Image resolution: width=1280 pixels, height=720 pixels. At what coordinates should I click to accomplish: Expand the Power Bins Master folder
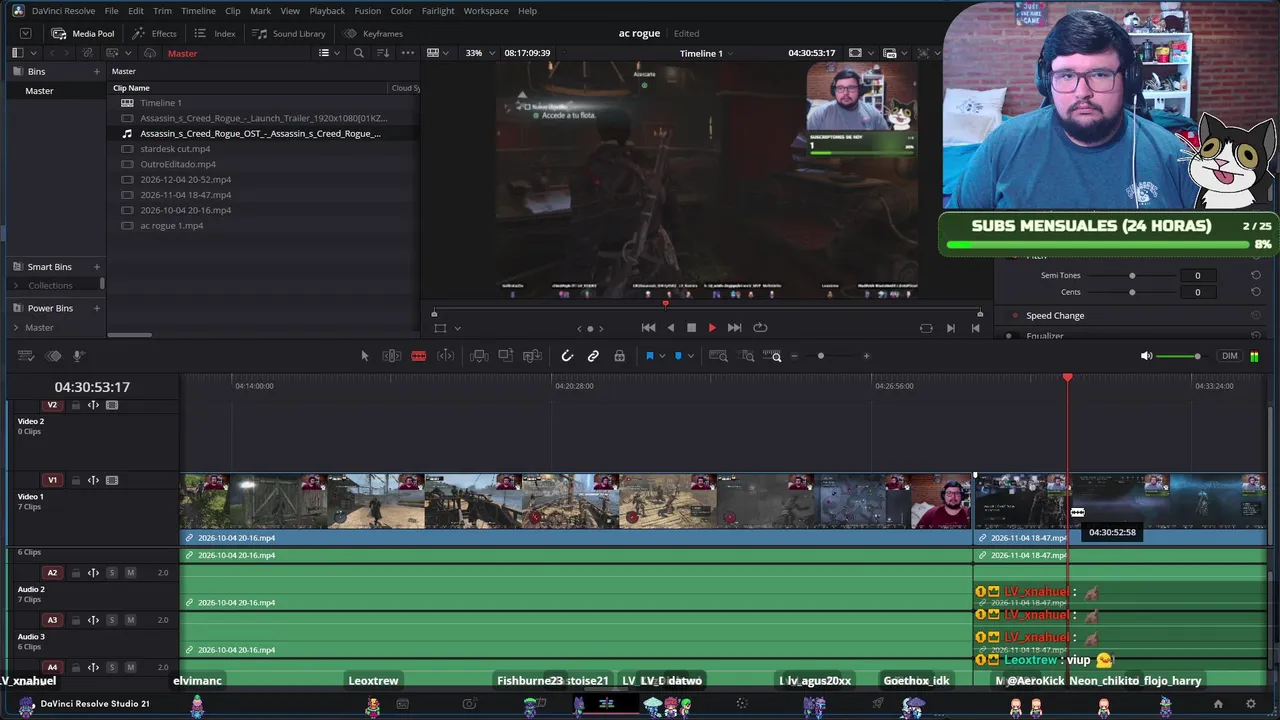[16, 328]
